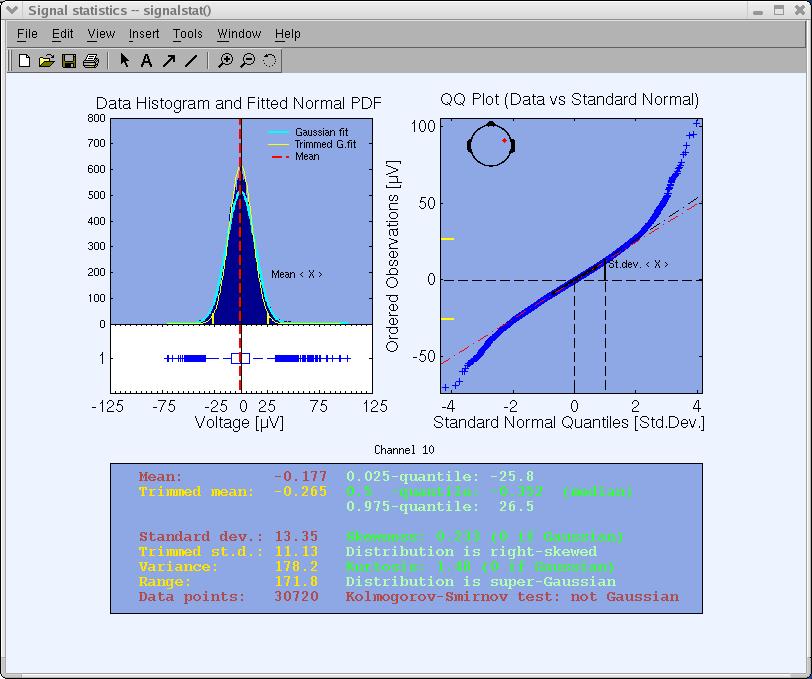812x679 pixels.
Task: Open the Edit menu
Action: [63, 34]
